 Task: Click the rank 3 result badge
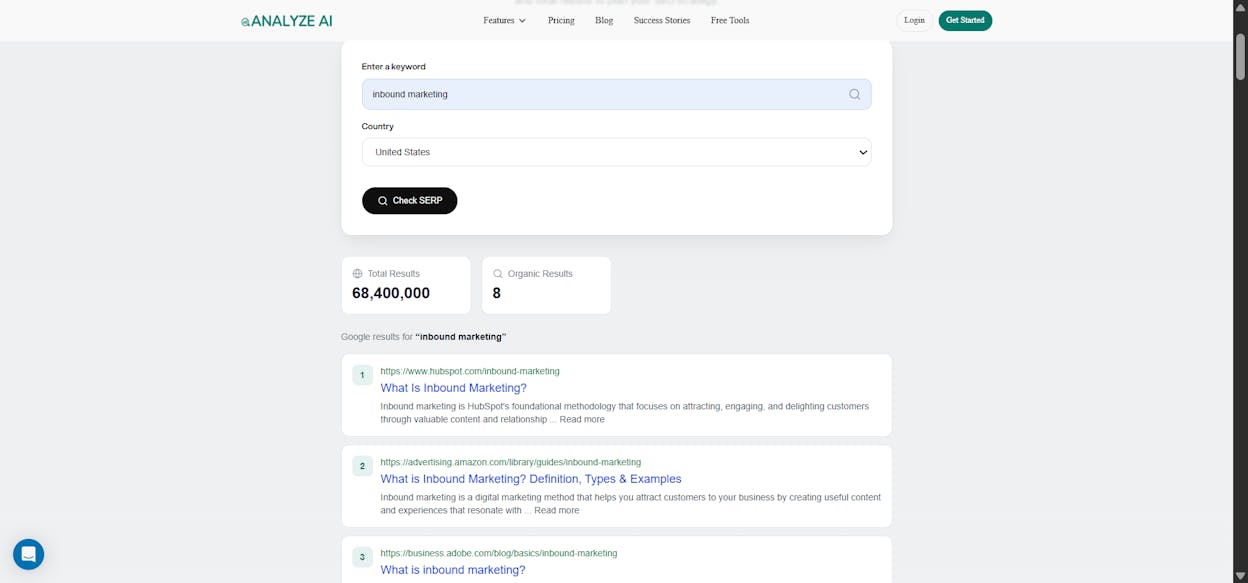pyautogui.click(x=362, y=557)
